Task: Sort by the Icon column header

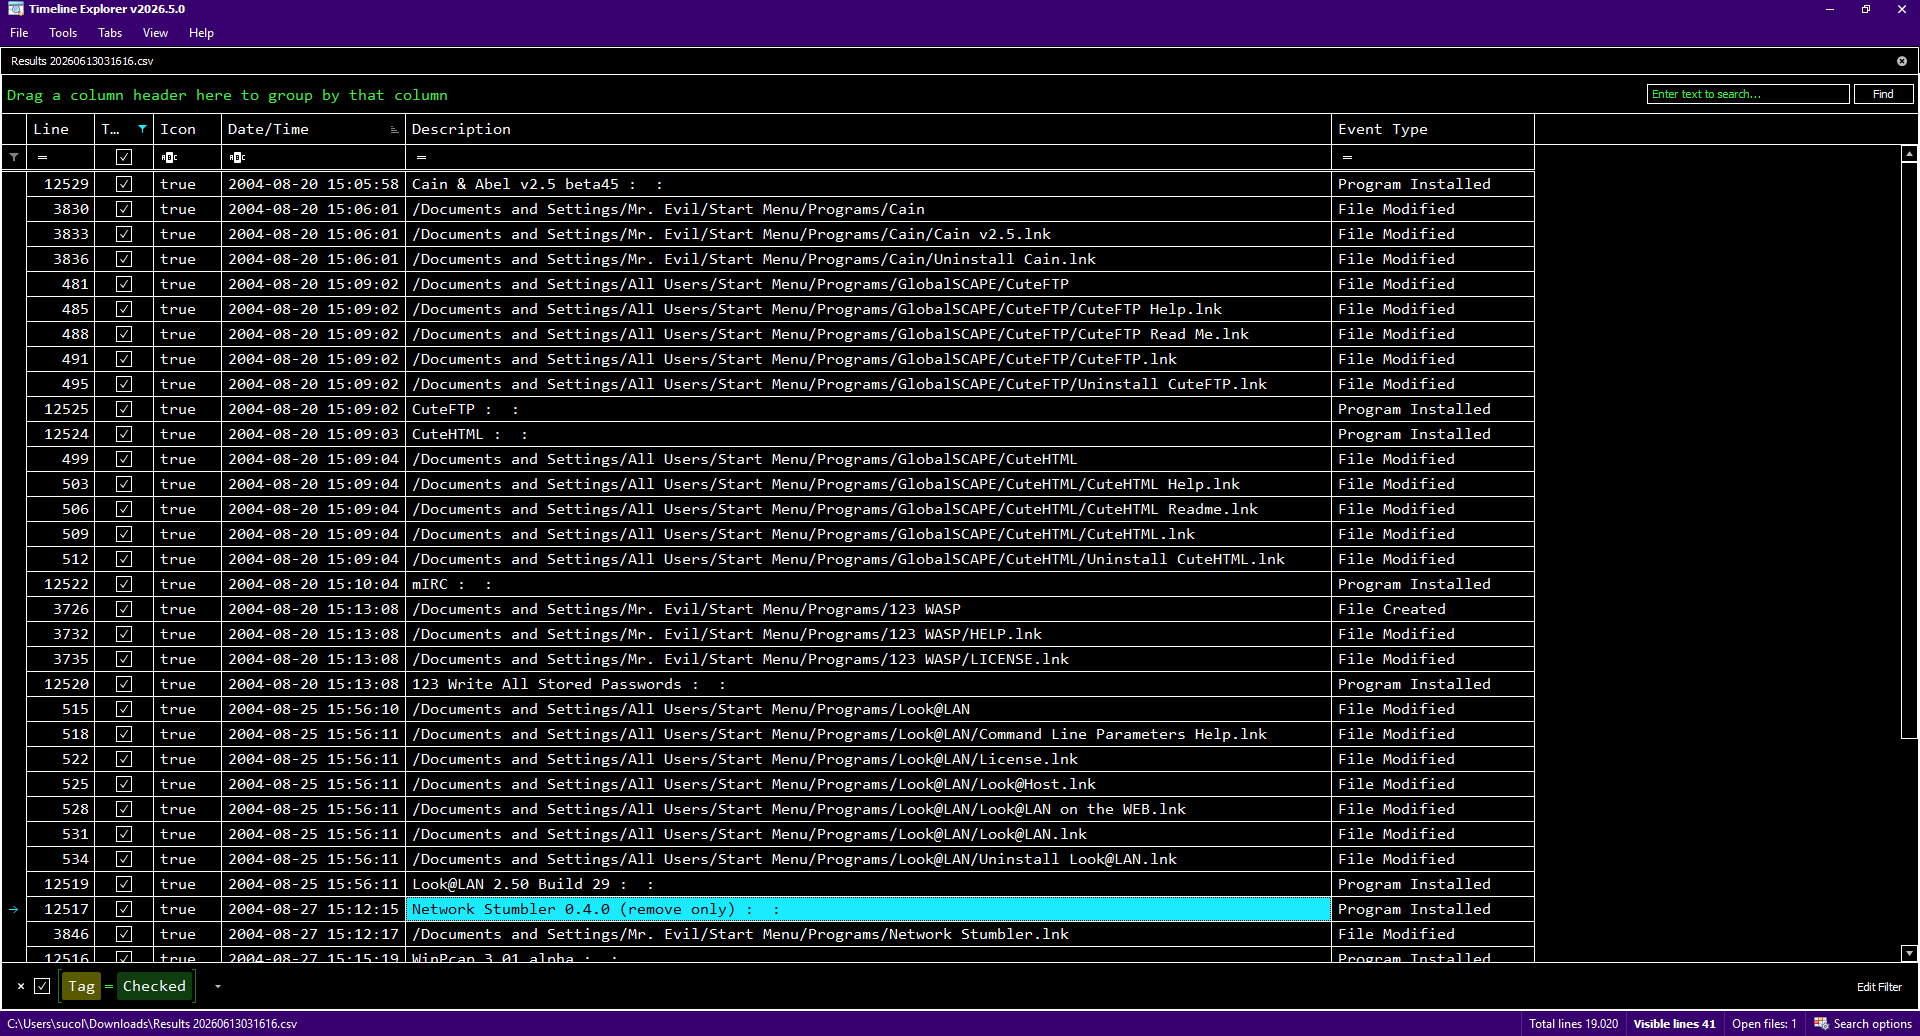Action: point(187,129)
